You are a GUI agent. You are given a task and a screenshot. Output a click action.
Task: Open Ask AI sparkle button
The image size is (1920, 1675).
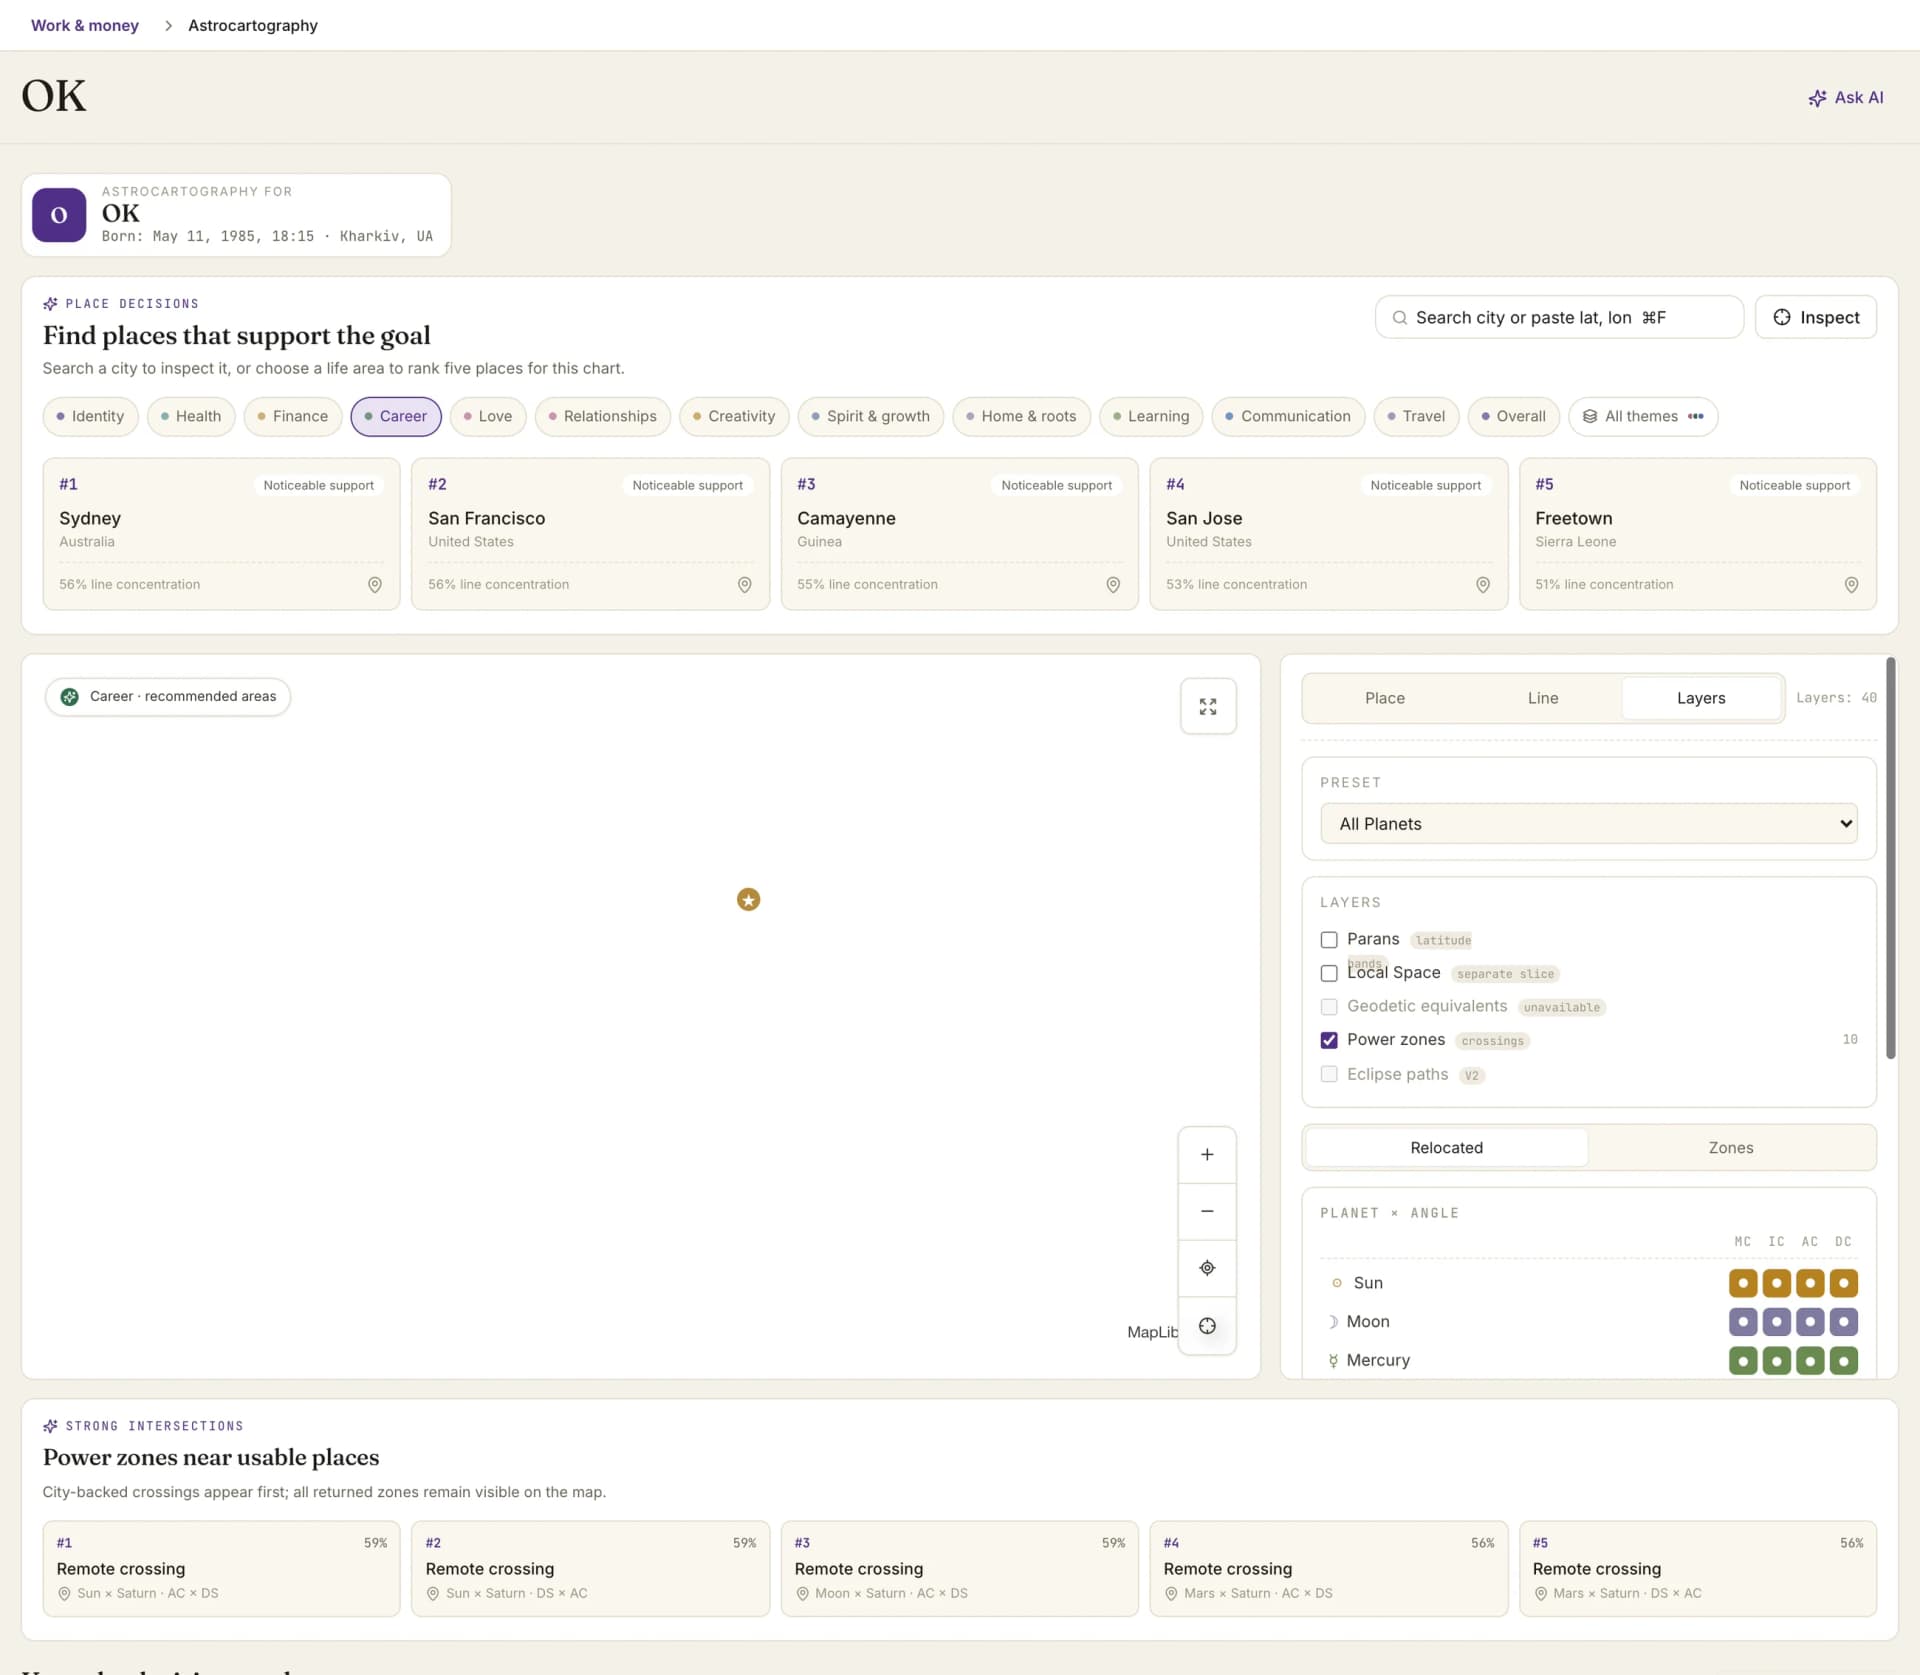pyautogui.click(x=1845, y=98)
